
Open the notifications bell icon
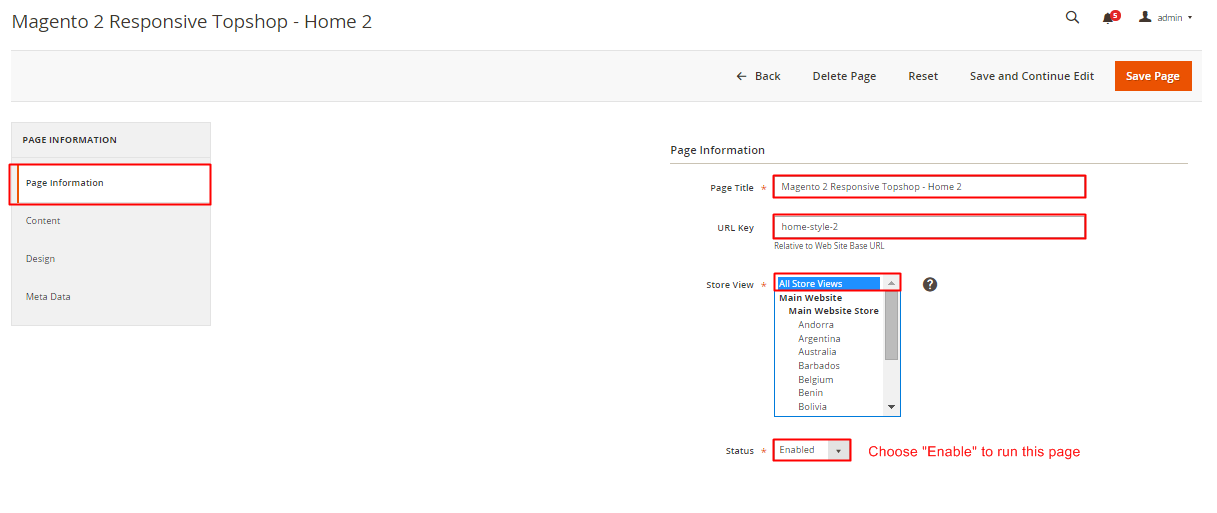(1108, 18)
